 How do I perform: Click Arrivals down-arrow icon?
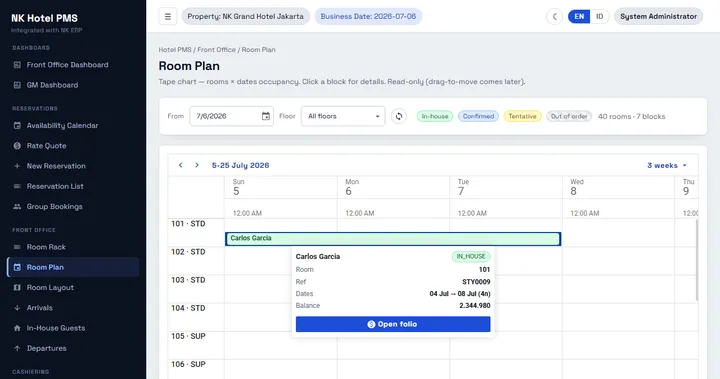point(17,307)
